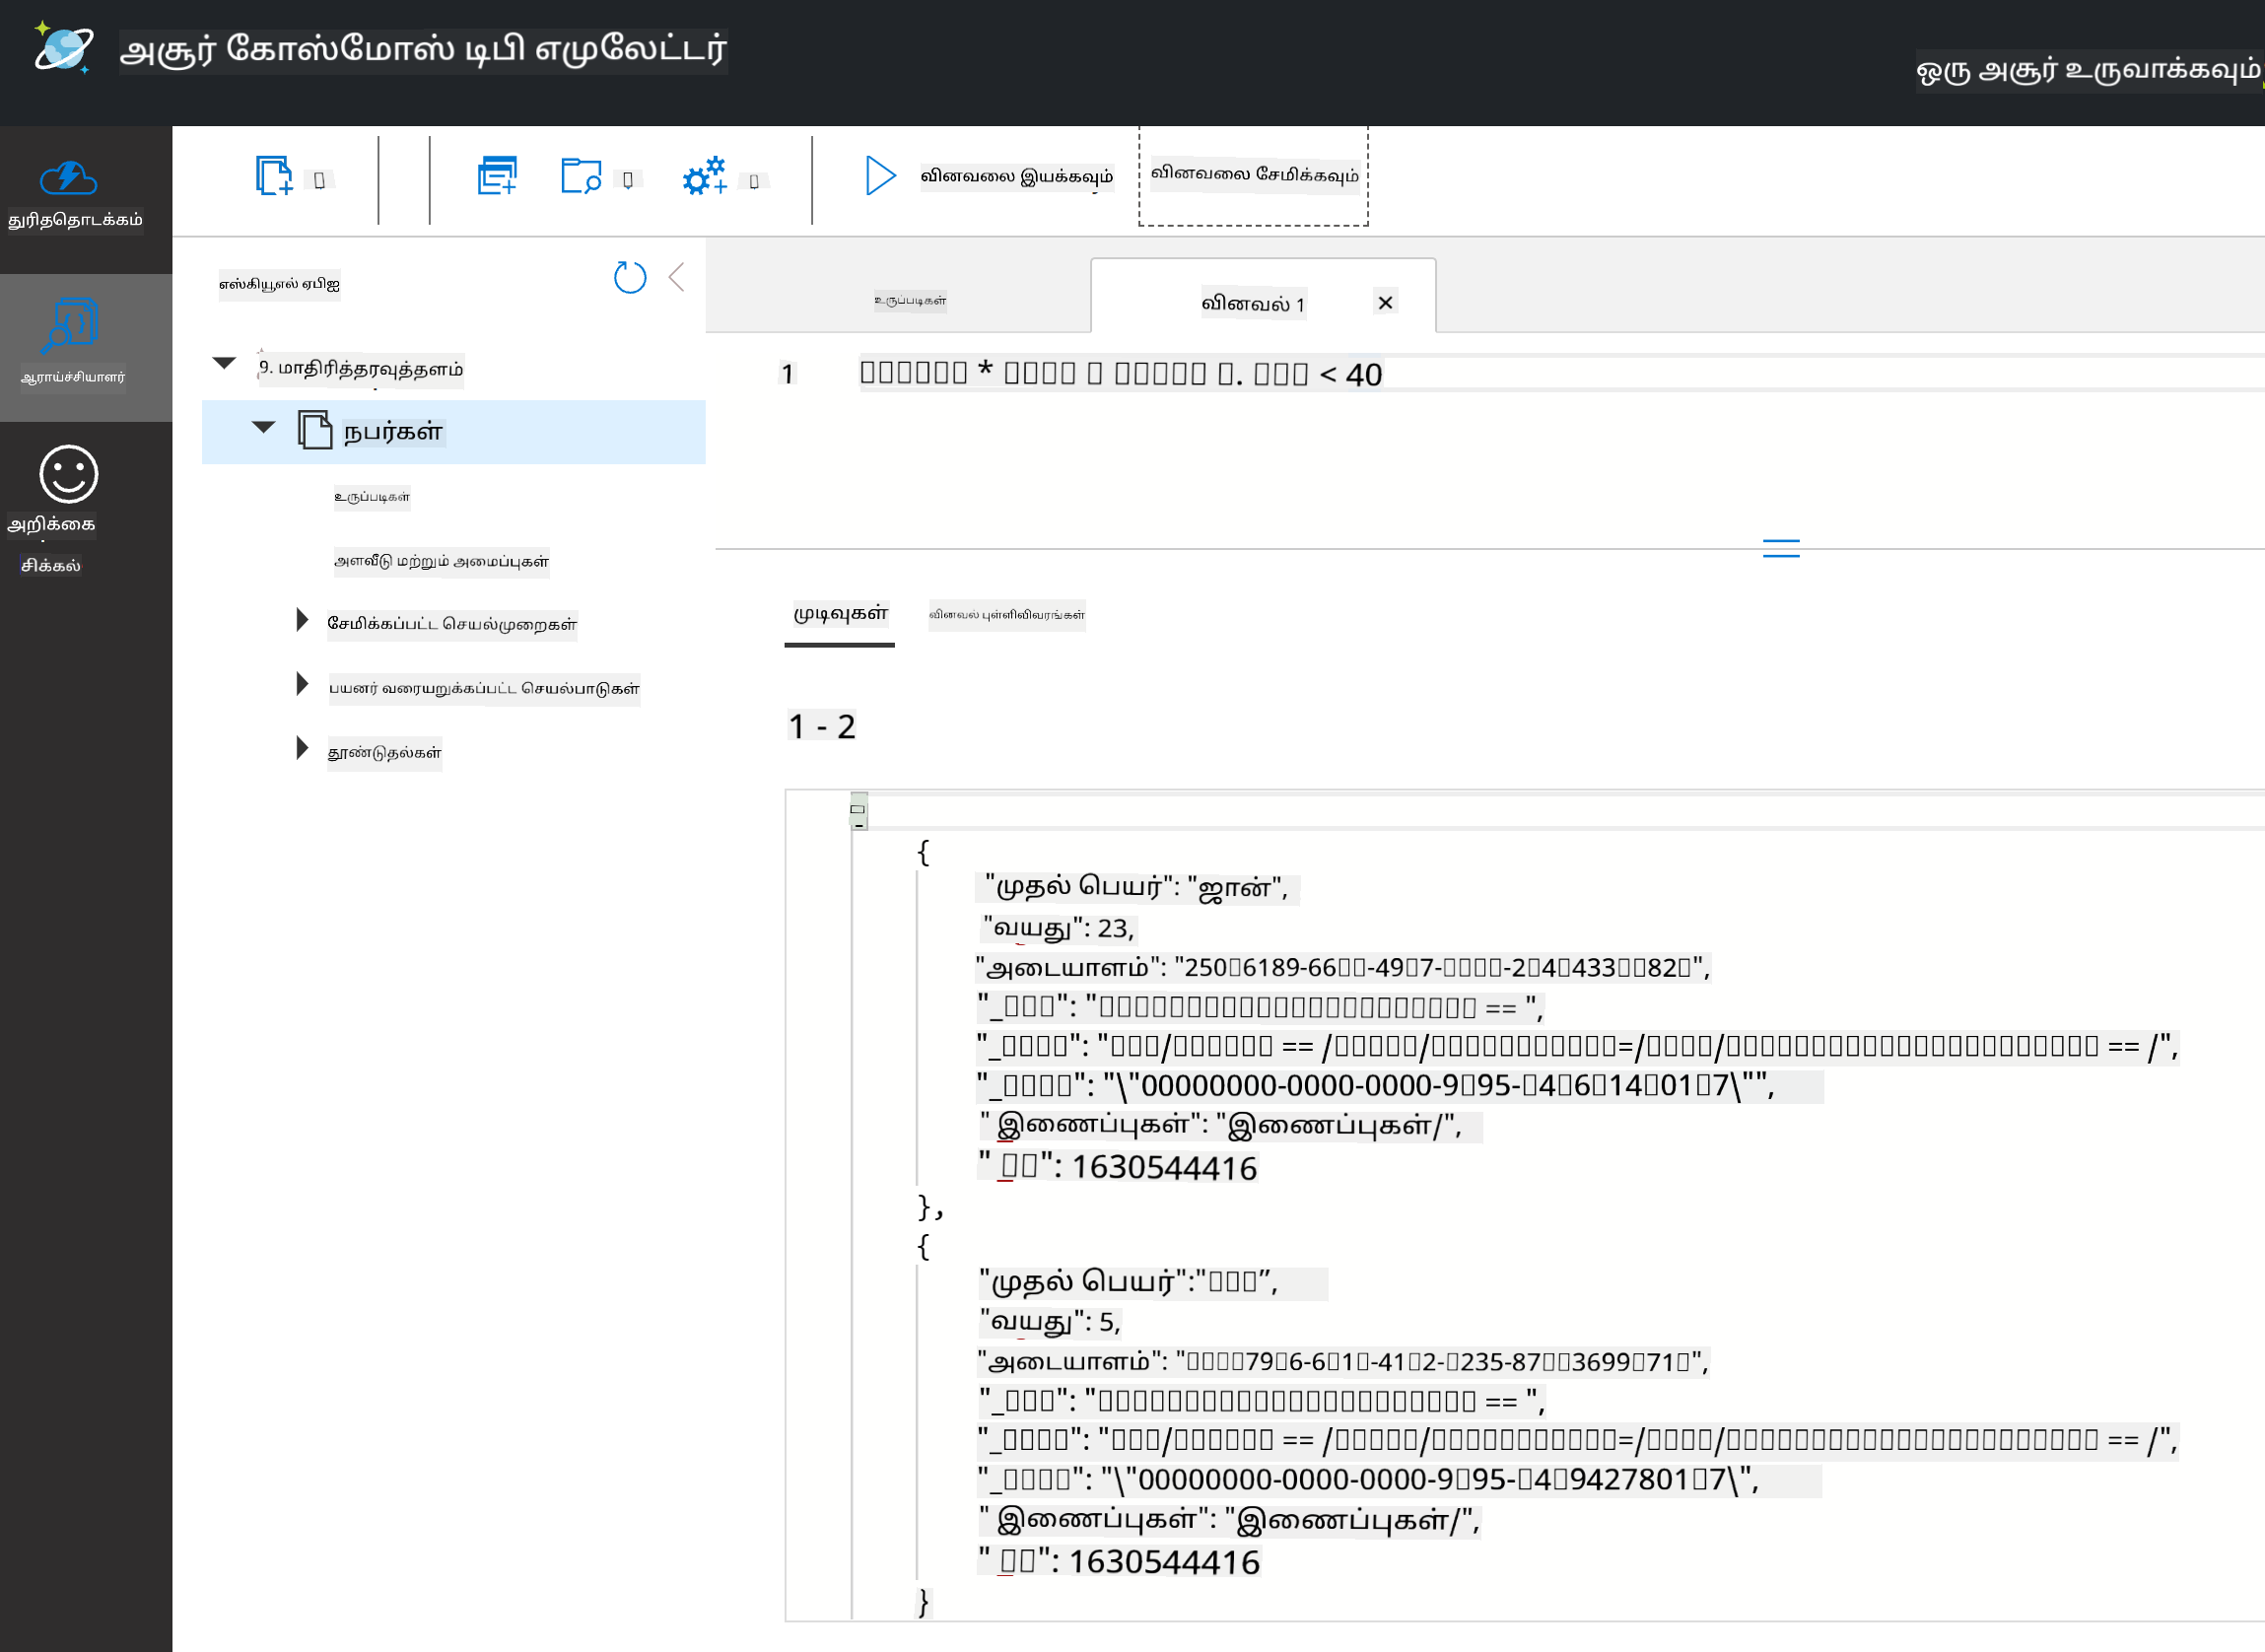The width and height of the screenshot is (2265, 1652).
Task: Select the வினவல் புள்ளிவிவரங்கள் tab
Action: pos(1007,614)
